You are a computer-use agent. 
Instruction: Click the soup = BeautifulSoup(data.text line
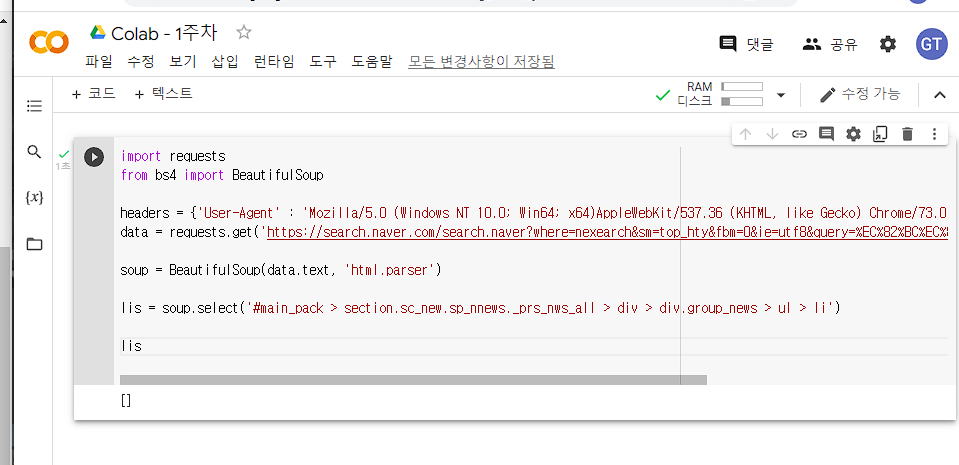pyautogui.click(x=281, y=270)
